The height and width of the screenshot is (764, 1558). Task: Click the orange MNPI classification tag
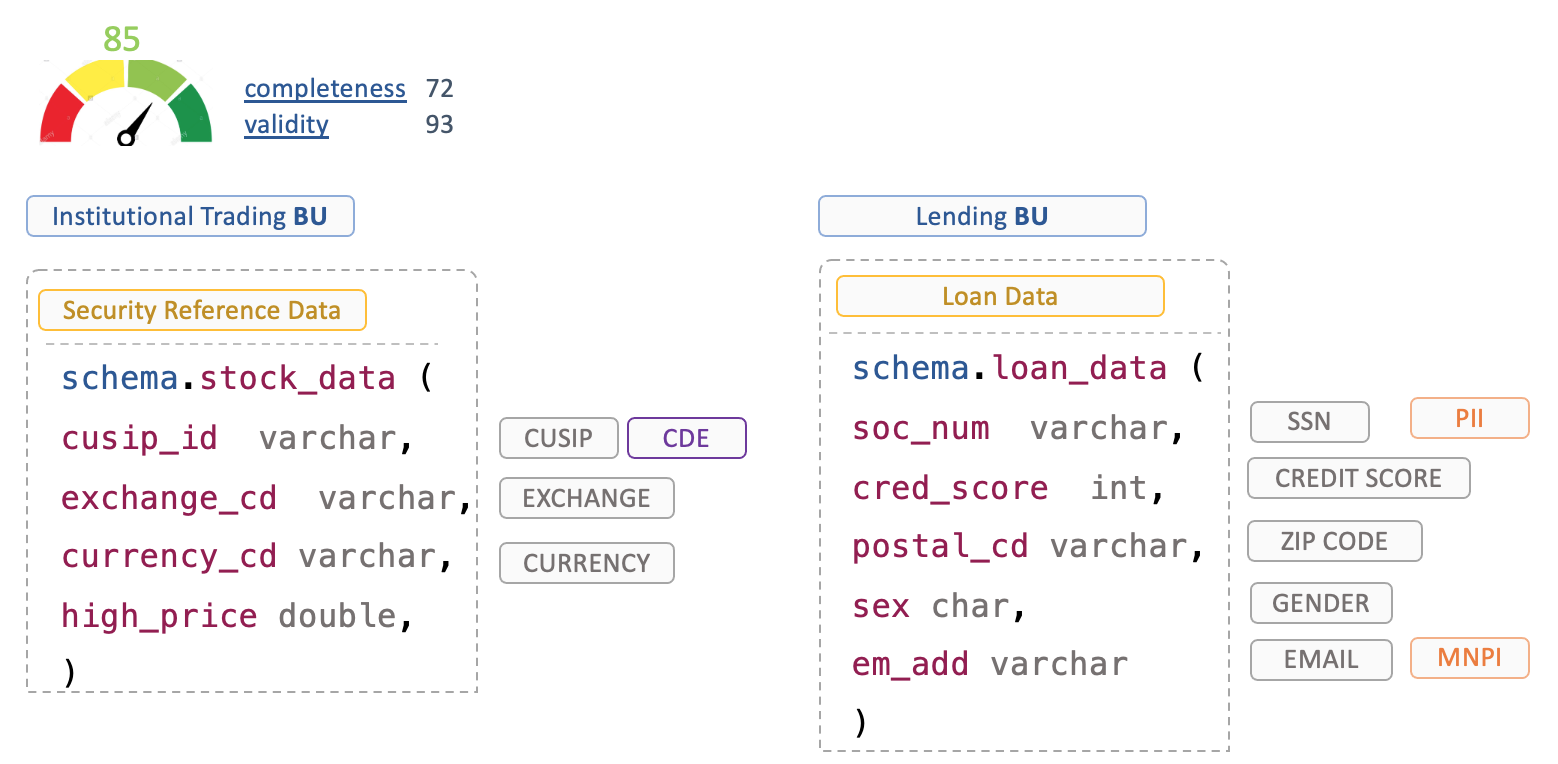pyautogui.click(x=1469, y=658)
